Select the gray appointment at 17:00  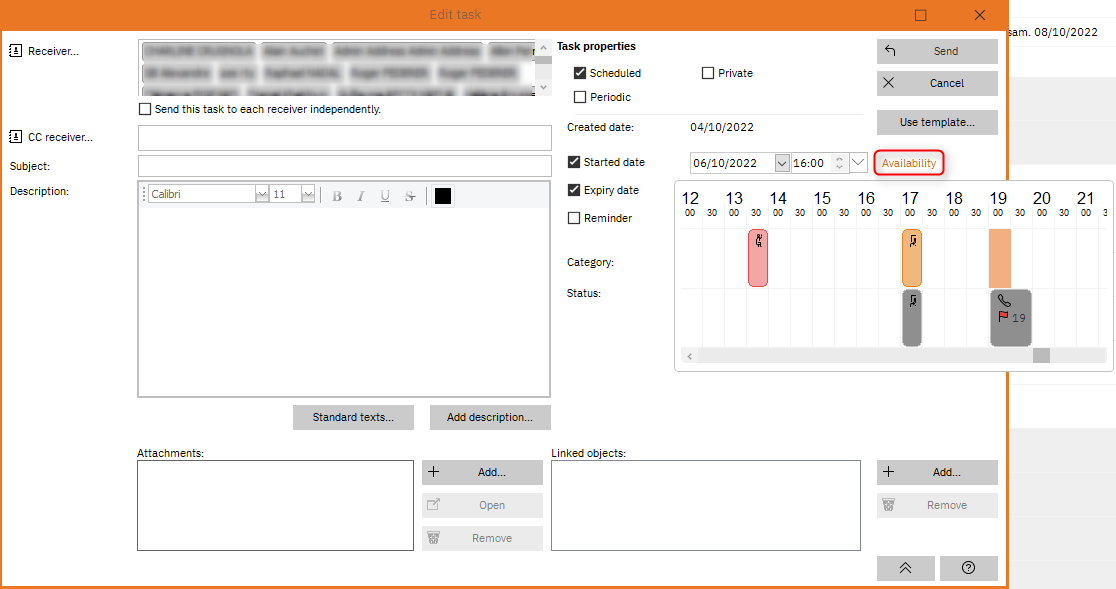[912, 318]
